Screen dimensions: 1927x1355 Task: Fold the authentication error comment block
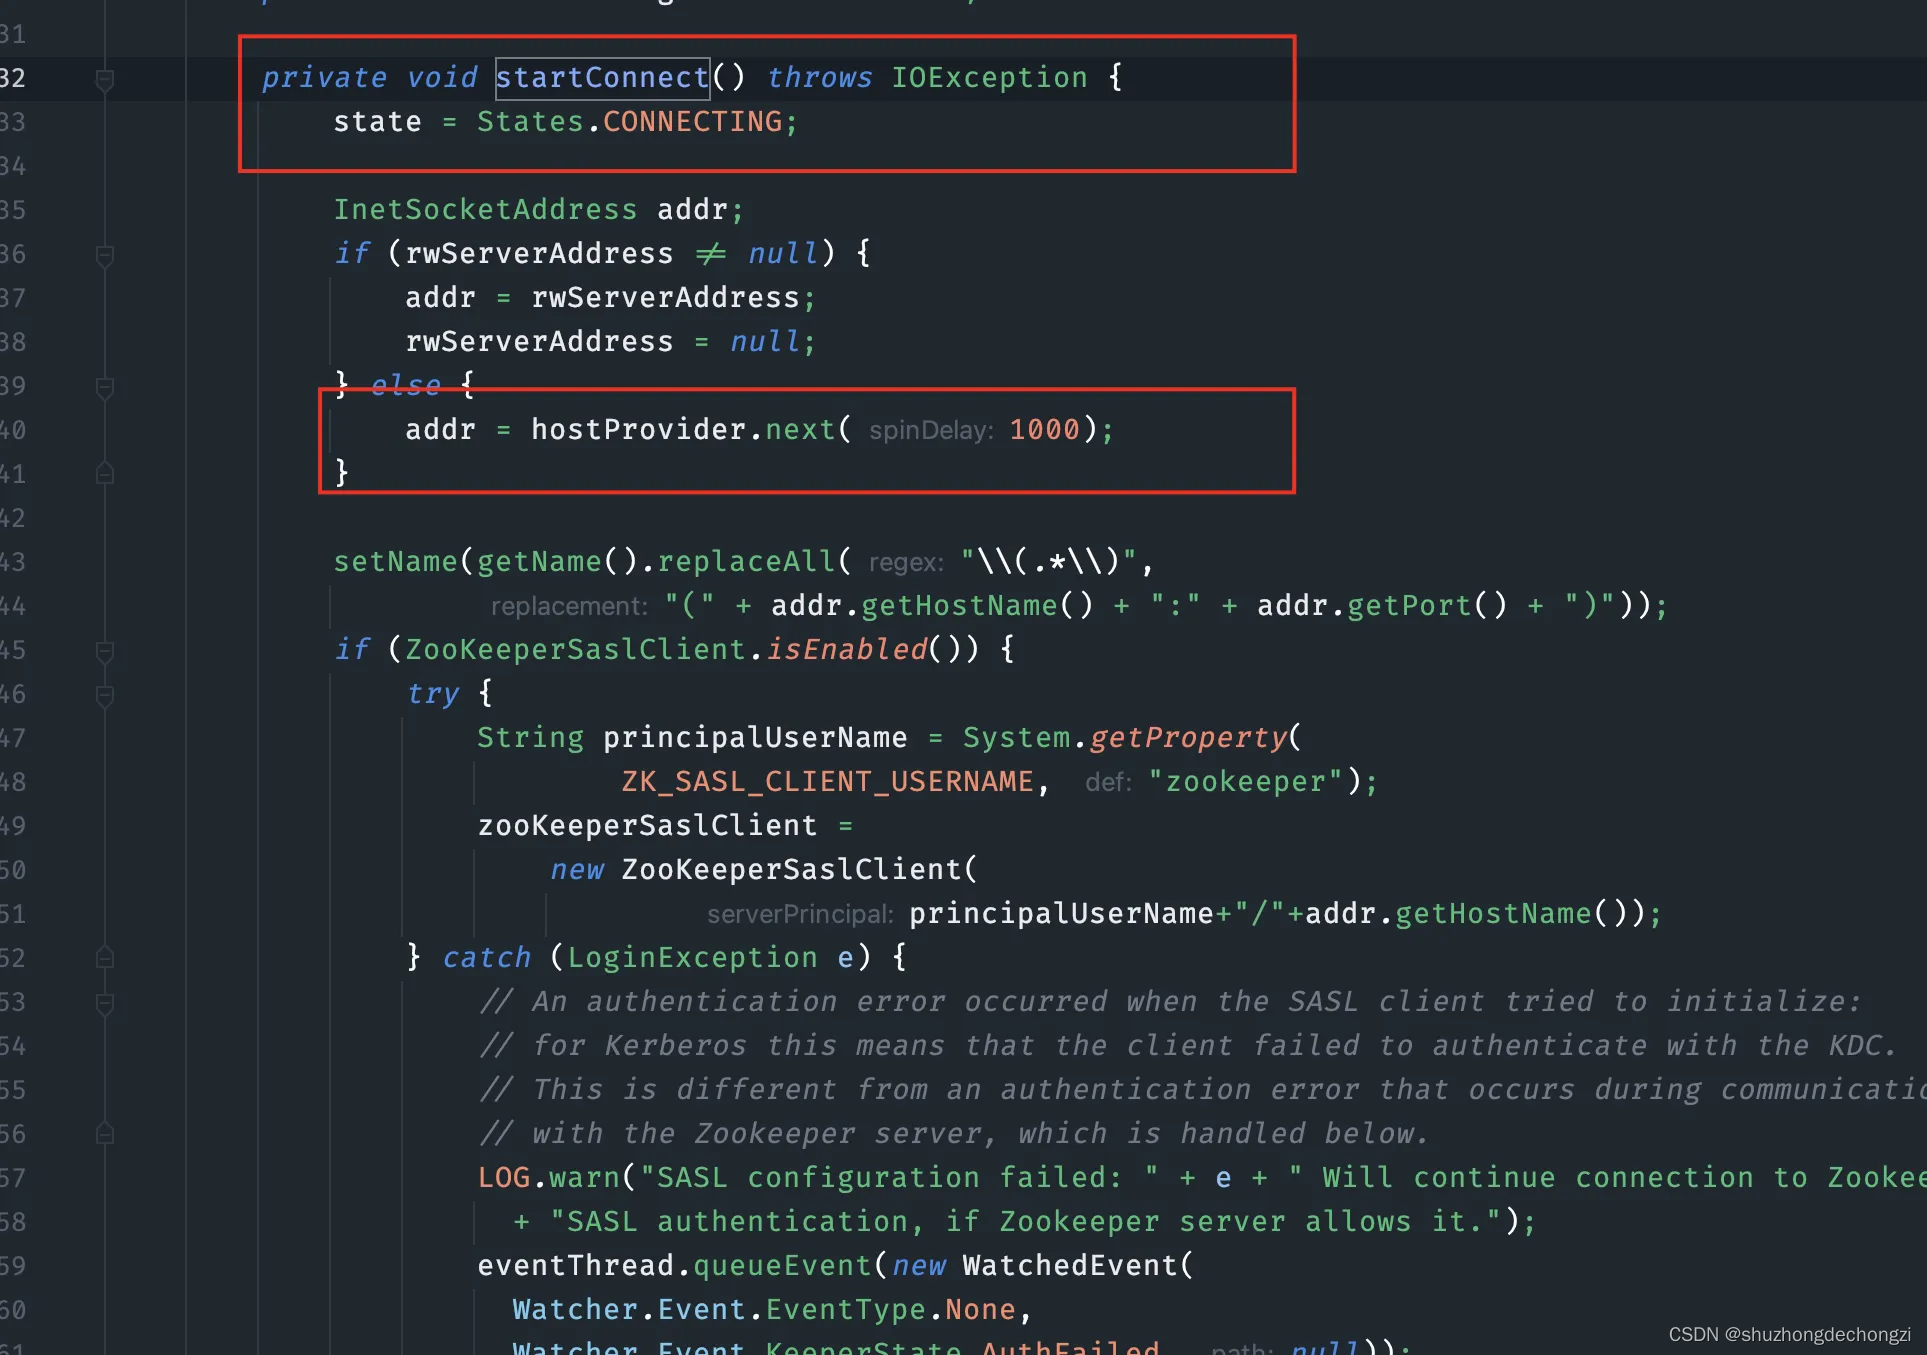click(104, 1002)
